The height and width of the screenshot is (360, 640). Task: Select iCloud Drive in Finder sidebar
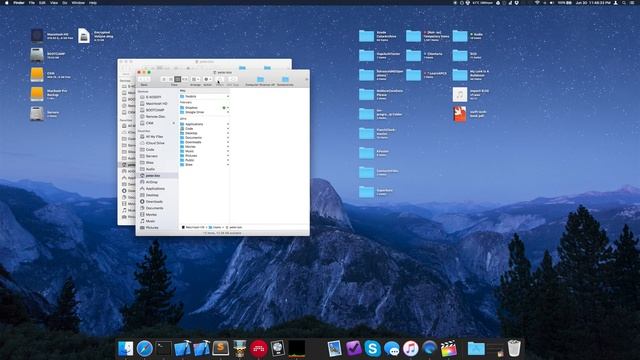[x=157, y=143]
